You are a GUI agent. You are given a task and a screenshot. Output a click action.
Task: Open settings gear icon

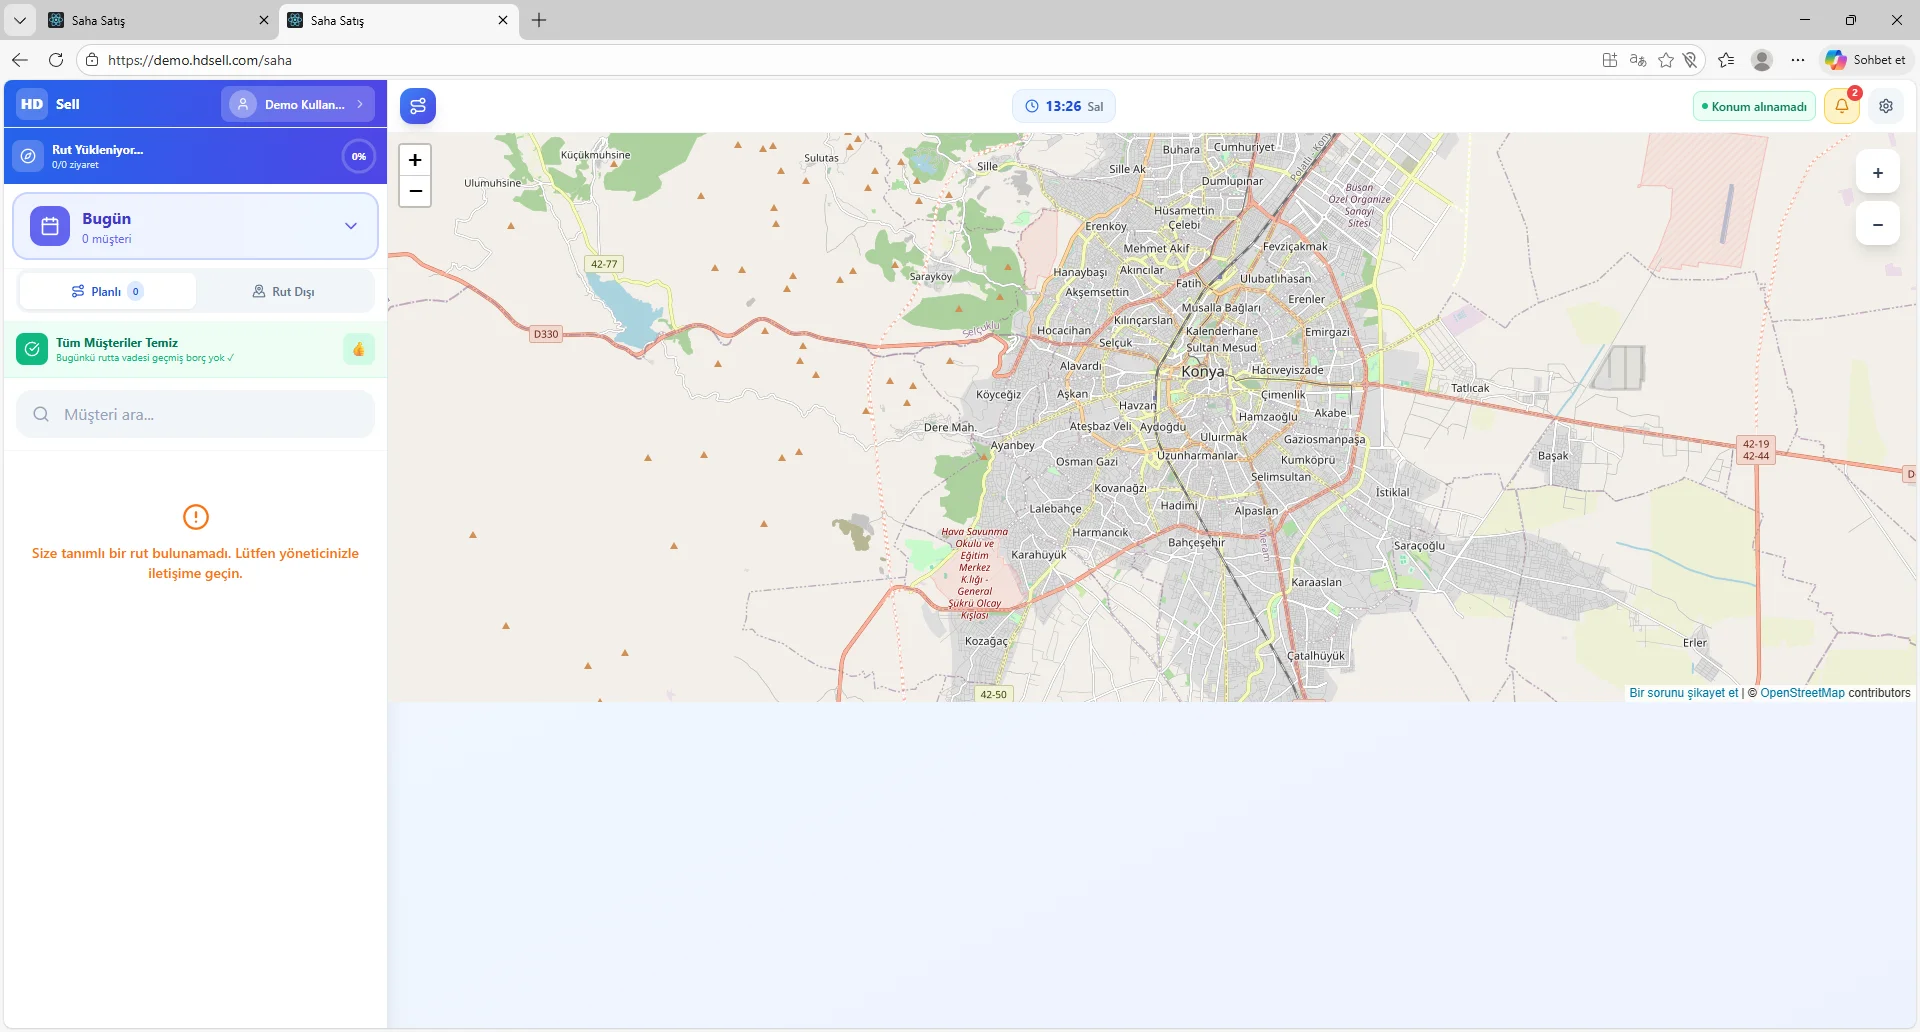coord(1886,106)
